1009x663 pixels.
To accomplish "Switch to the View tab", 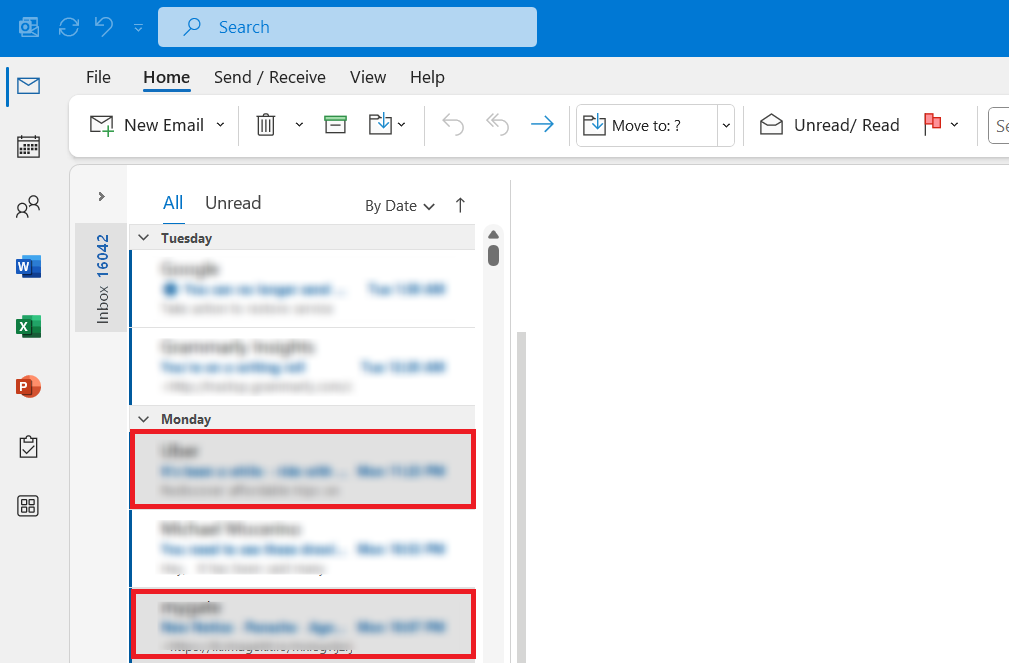I will pos(368,77).
